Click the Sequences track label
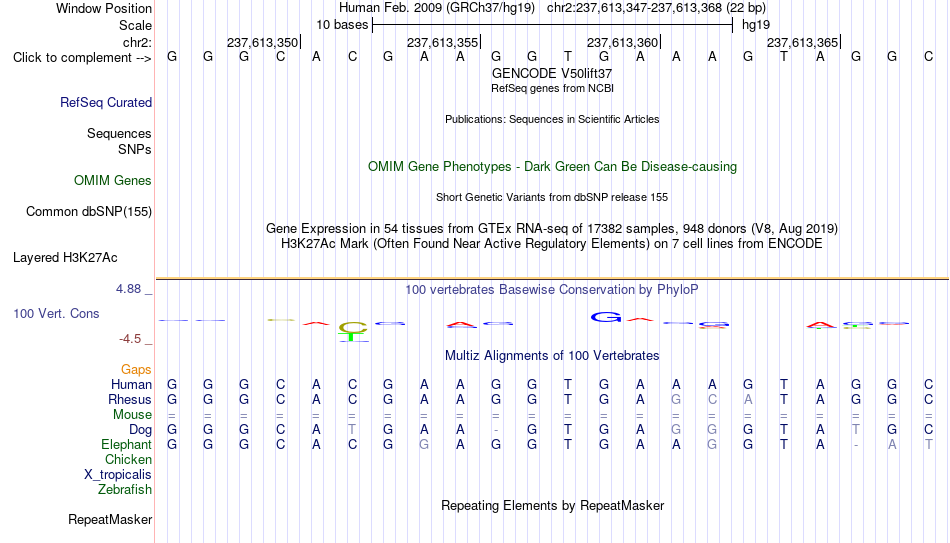 tap(119, 133)
